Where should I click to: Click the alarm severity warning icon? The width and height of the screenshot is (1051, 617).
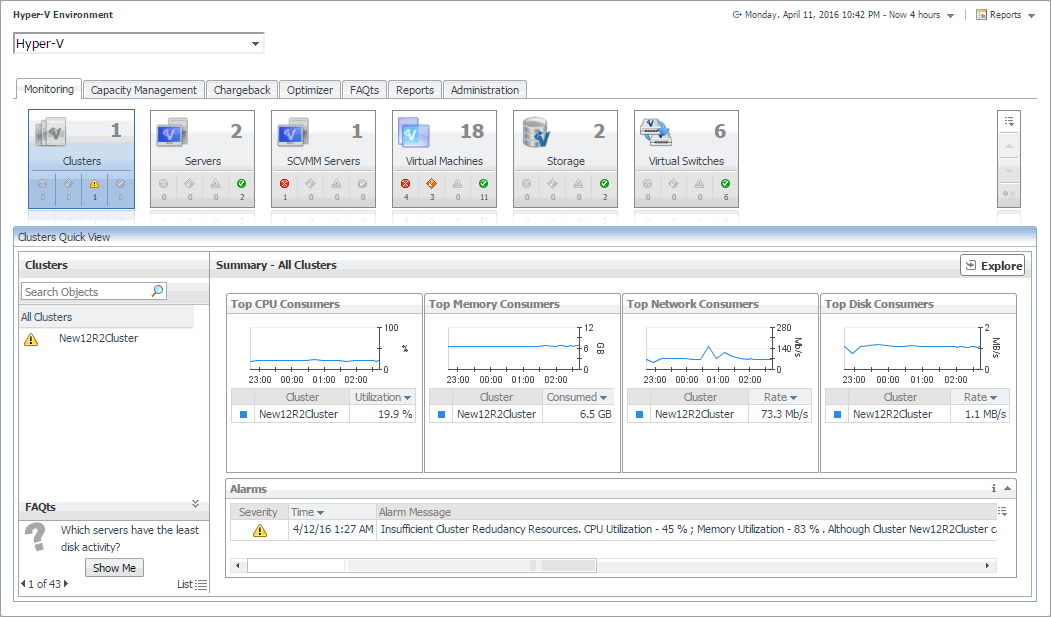[260, 530]
